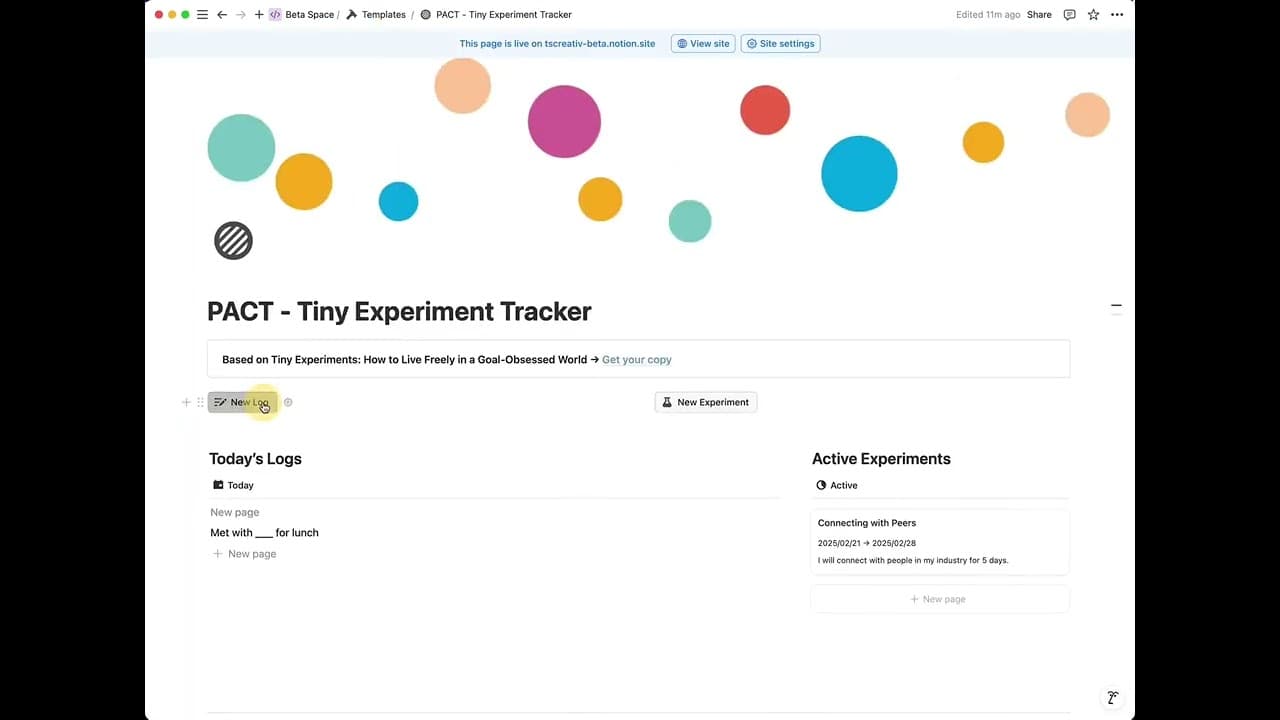Open button settings gear next to New Log
Screen dimensions: 1280x720
(x=288, y=402)
